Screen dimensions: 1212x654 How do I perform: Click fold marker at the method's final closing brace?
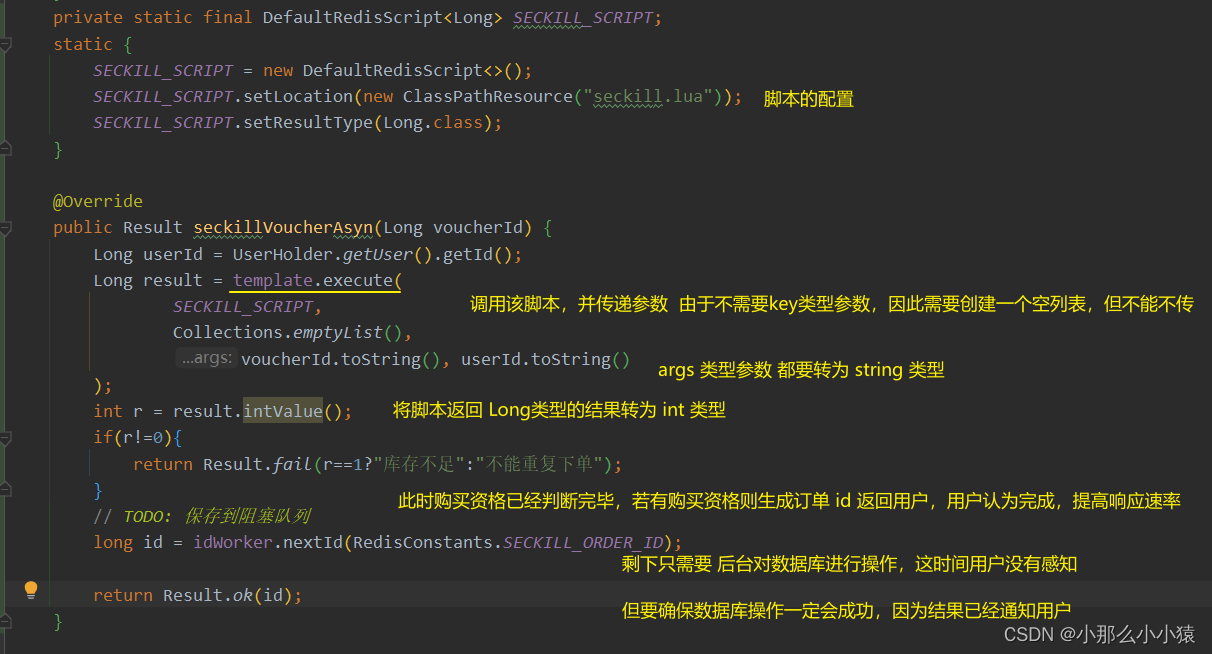tap(6, 621)
